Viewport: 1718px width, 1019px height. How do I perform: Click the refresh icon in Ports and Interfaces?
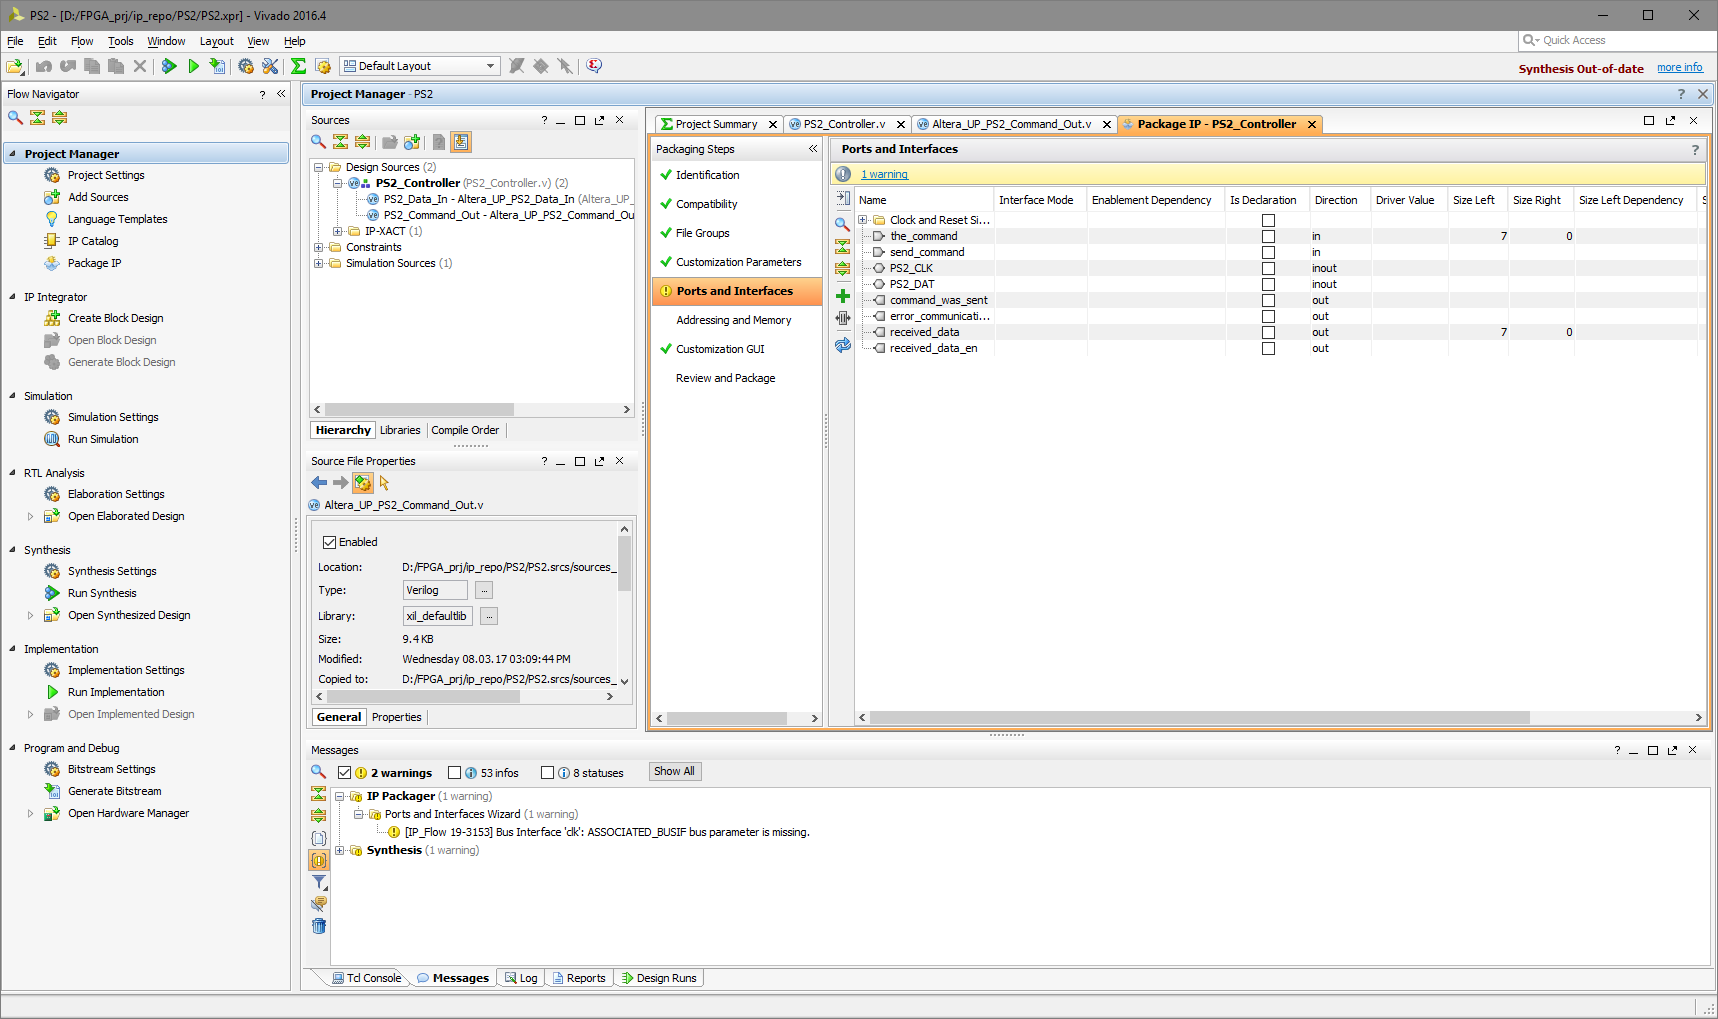pos(843,345)
